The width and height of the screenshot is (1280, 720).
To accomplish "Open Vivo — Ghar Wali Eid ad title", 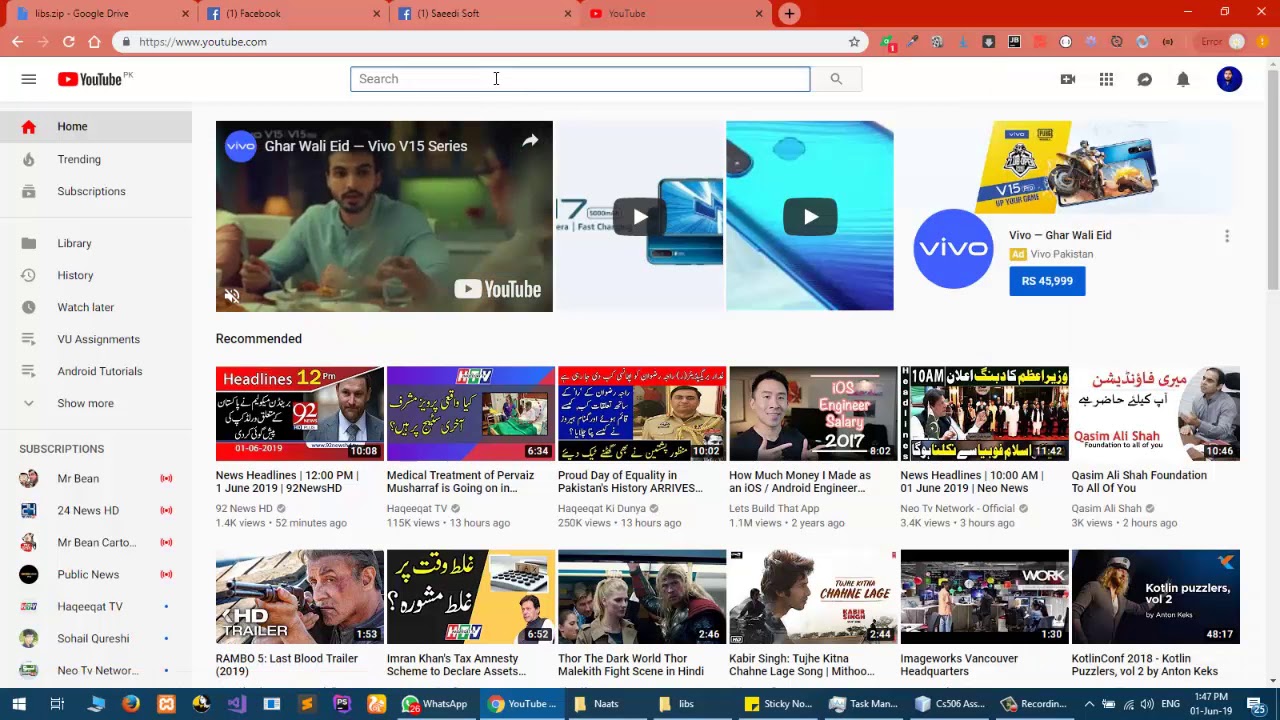I will point(1060,235).
